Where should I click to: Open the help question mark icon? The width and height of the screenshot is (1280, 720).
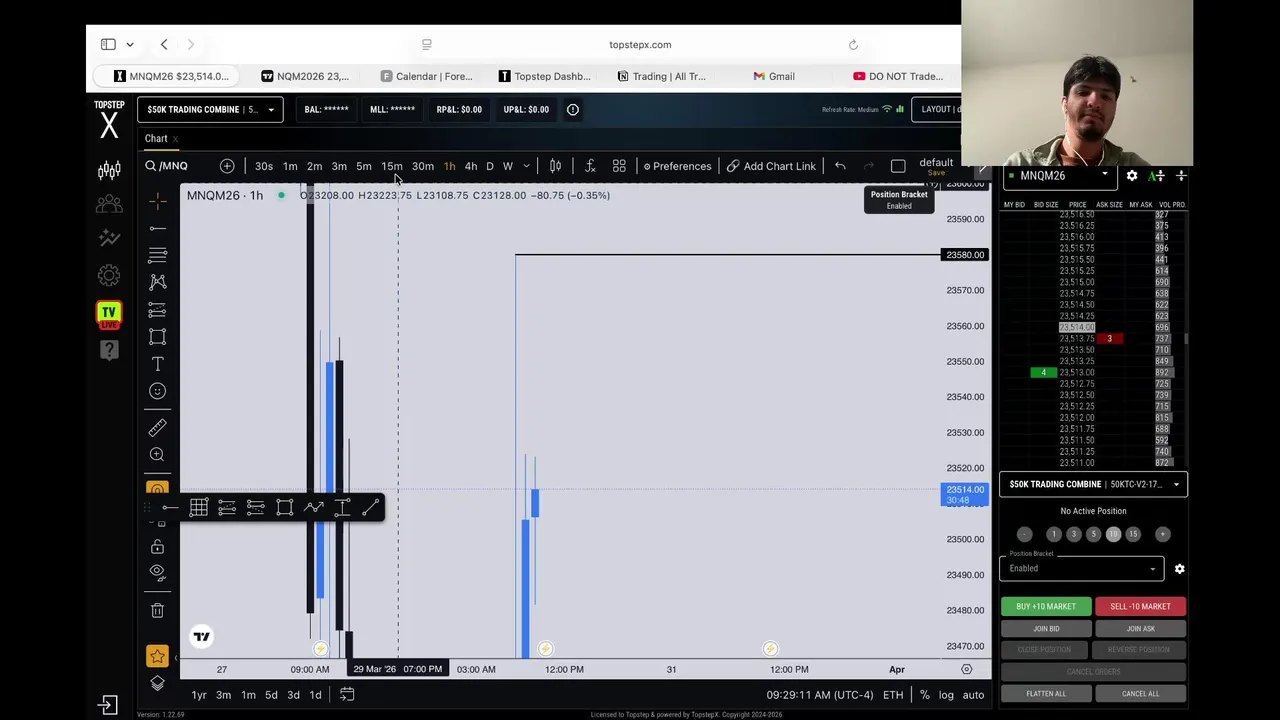(109, 350)
